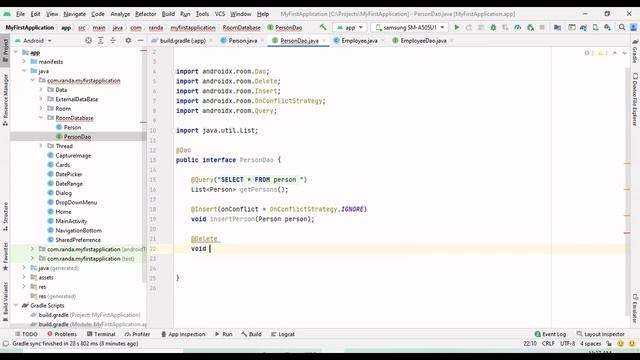Open the VCS menu
This screenshot has width=640, height=360.
pos(220,14)
